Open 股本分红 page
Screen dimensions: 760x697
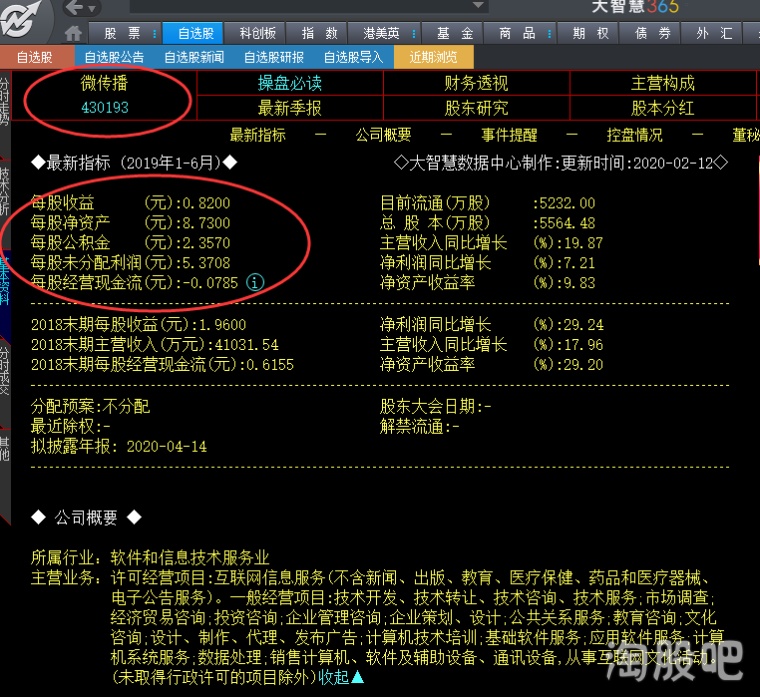(x=662, y=108)
